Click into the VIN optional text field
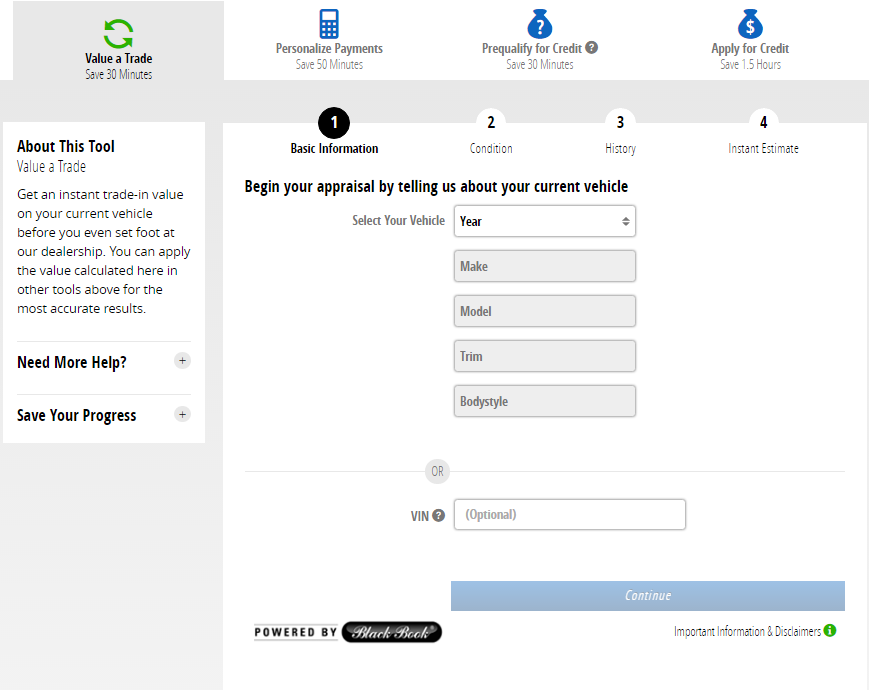The height and width of the screenshot is (690, 869). [569, 514]
